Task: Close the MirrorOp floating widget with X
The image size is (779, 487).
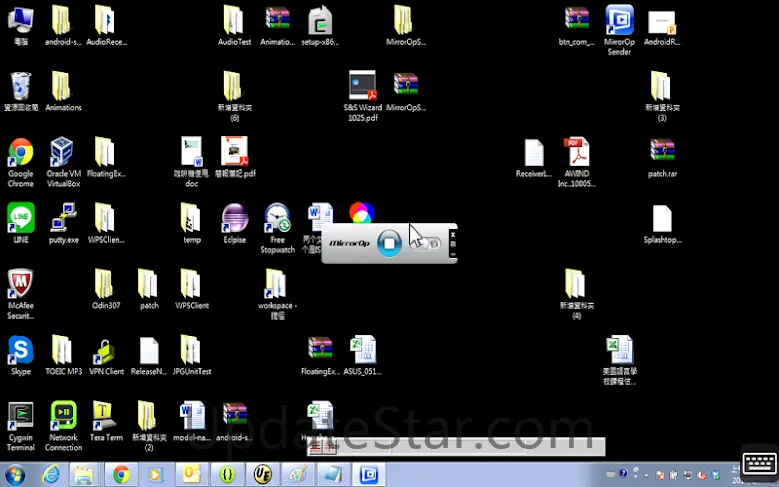Action: point(453,235)
